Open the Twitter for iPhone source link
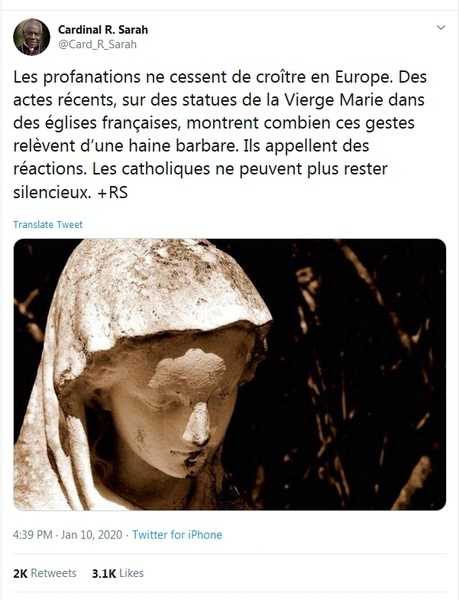The height and width of the screenshot is (600, 459). [177, 535]
